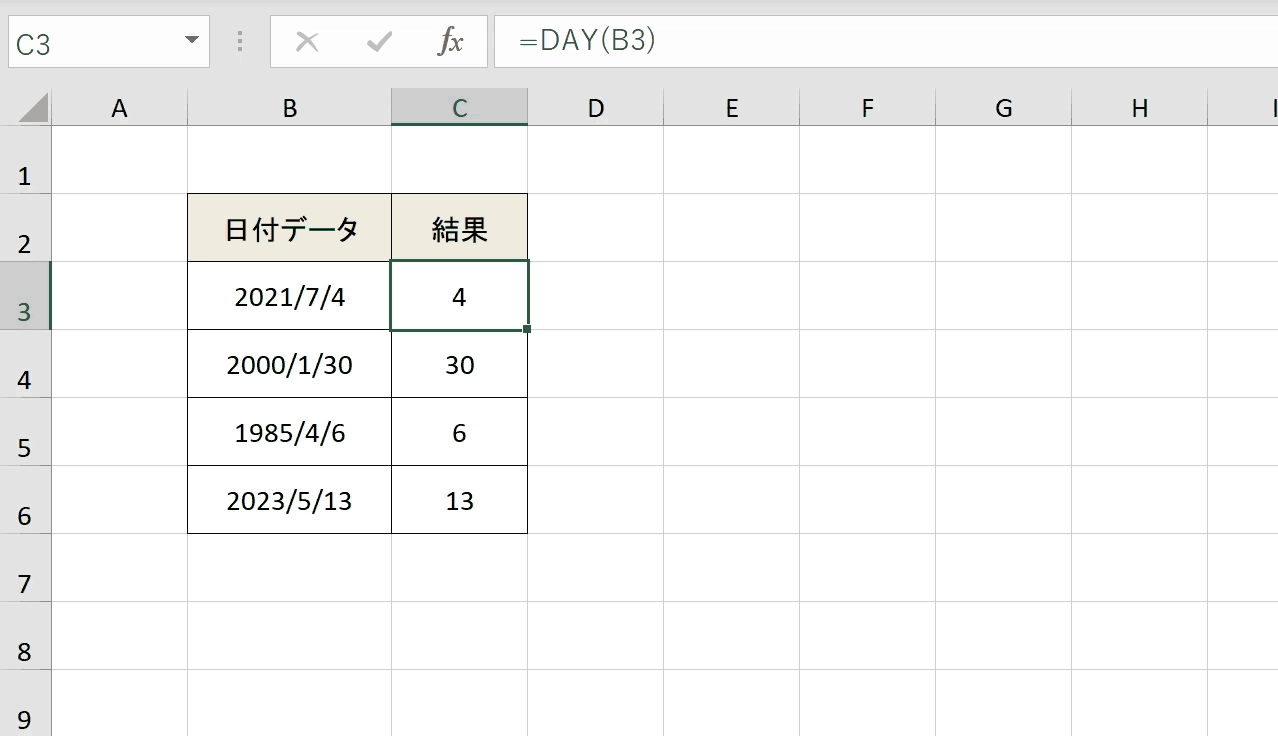Click the formula bar with =DAY(B3)

886,42
